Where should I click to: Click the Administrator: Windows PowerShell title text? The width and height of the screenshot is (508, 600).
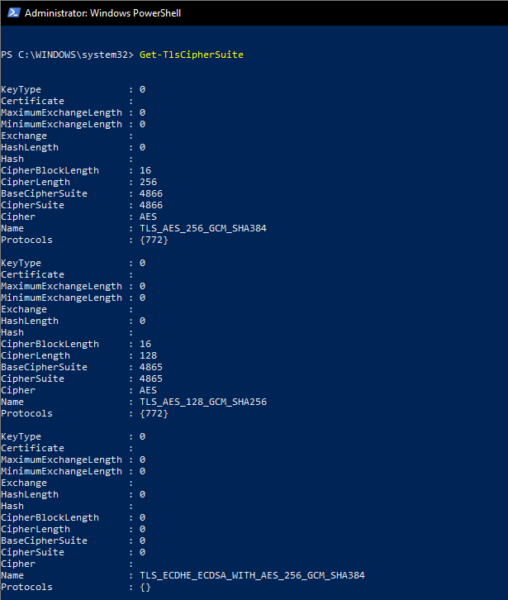pyautogui.click(x=103, y=13)
